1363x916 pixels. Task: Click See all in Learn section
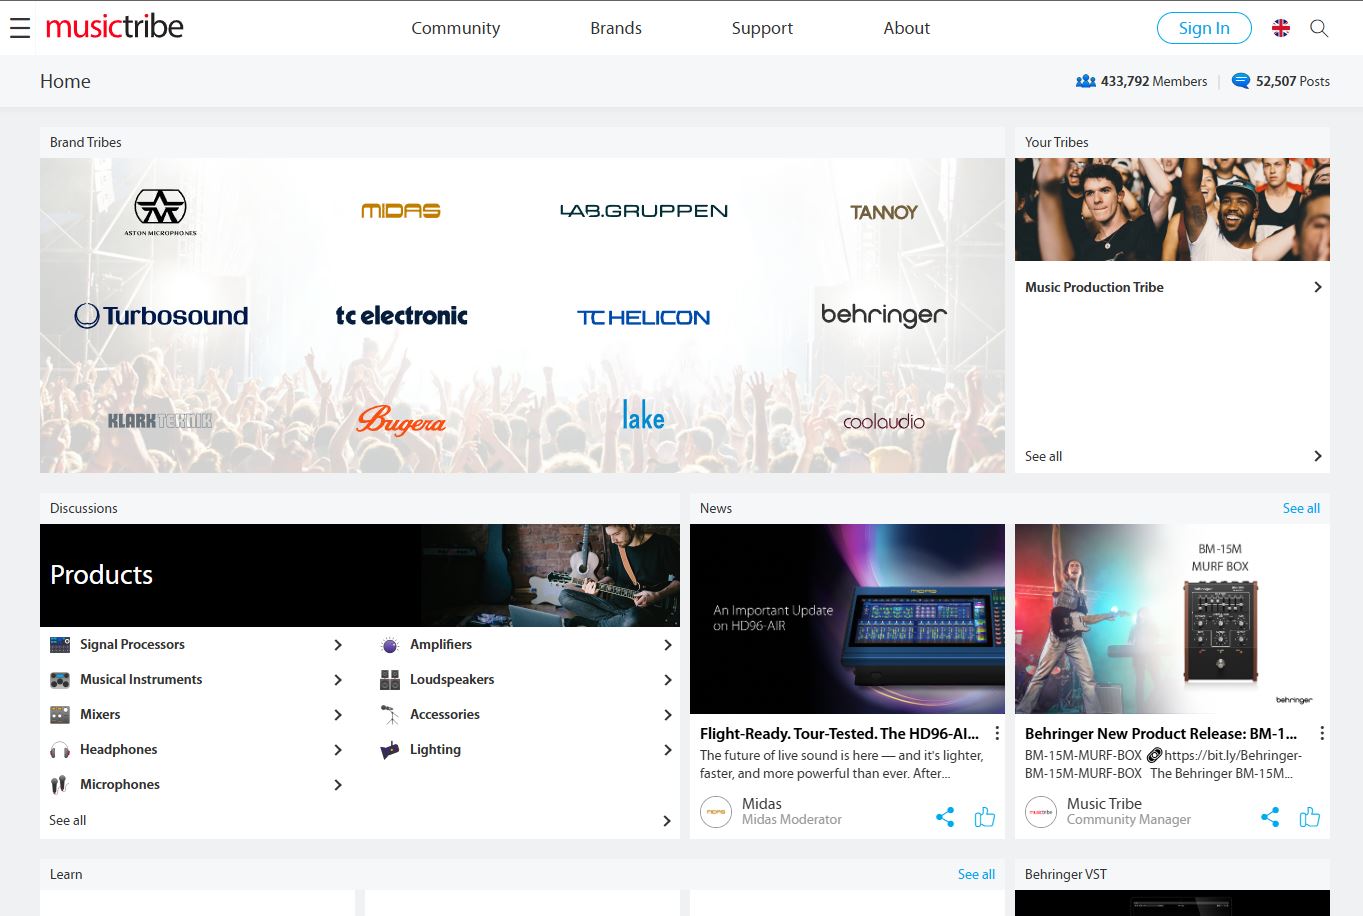click(x=976, y=874)
